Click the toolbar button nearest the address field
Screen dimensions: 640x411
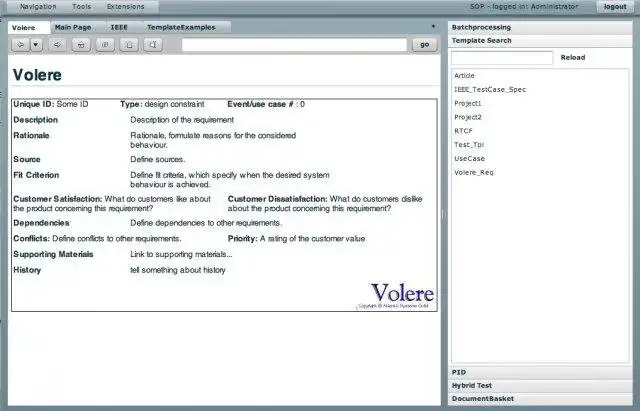pos(153,44)
